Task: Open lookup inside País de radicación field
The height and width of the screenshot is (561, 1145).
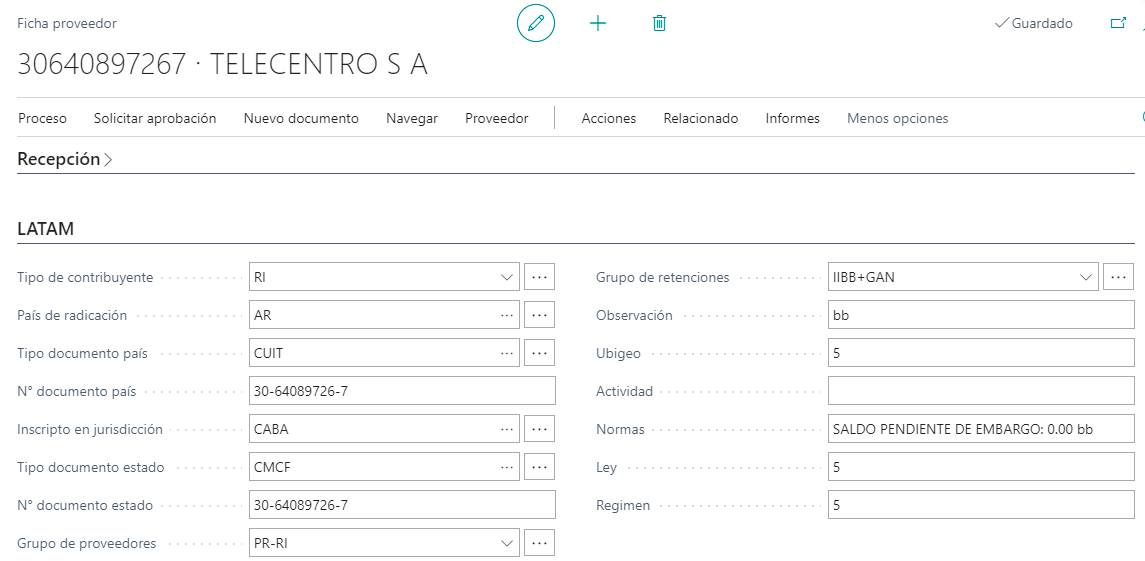Action: click(507, 315)
